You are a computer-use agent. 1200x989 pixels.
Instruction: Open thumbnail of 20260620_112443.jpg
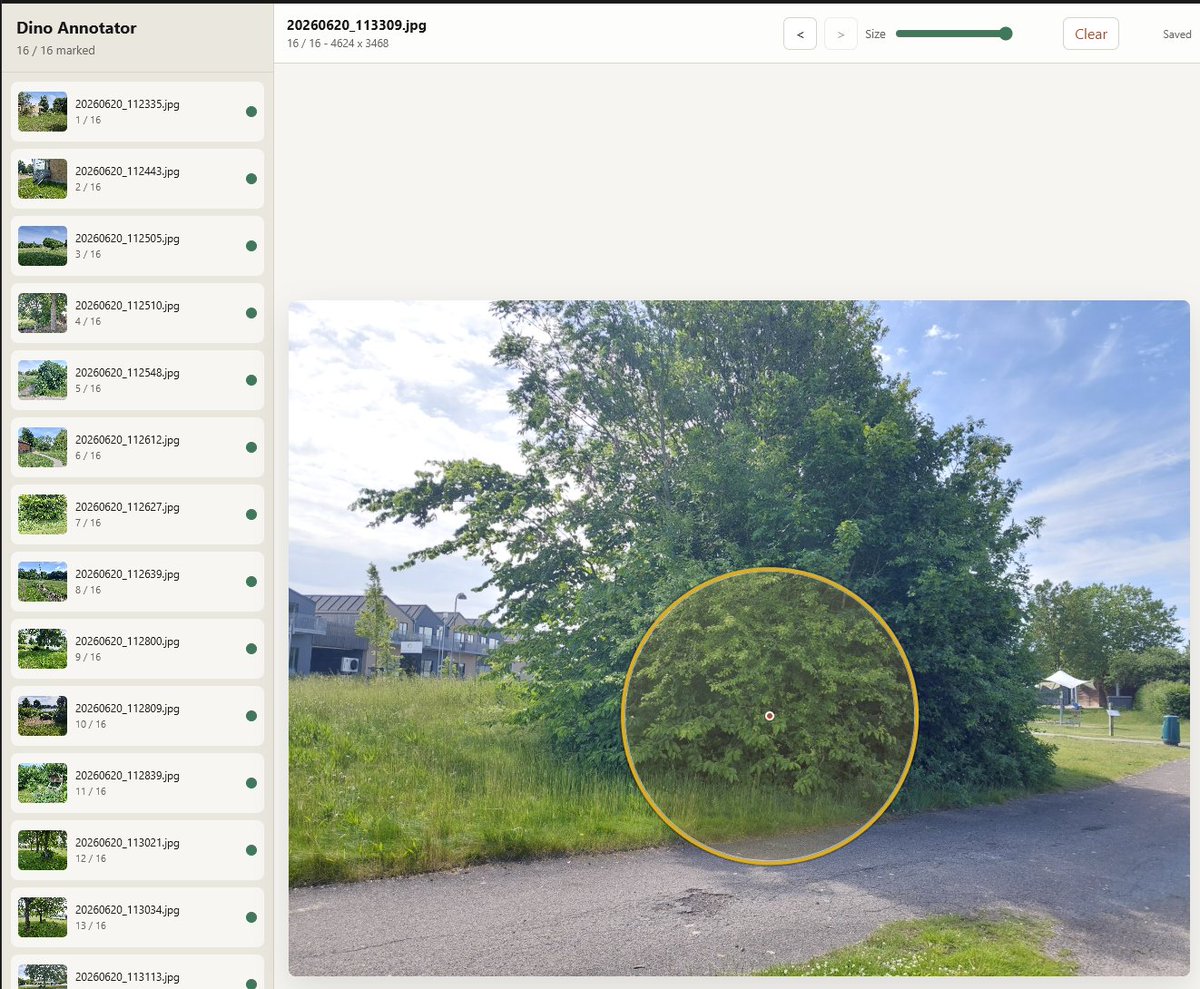coord(42,179)
